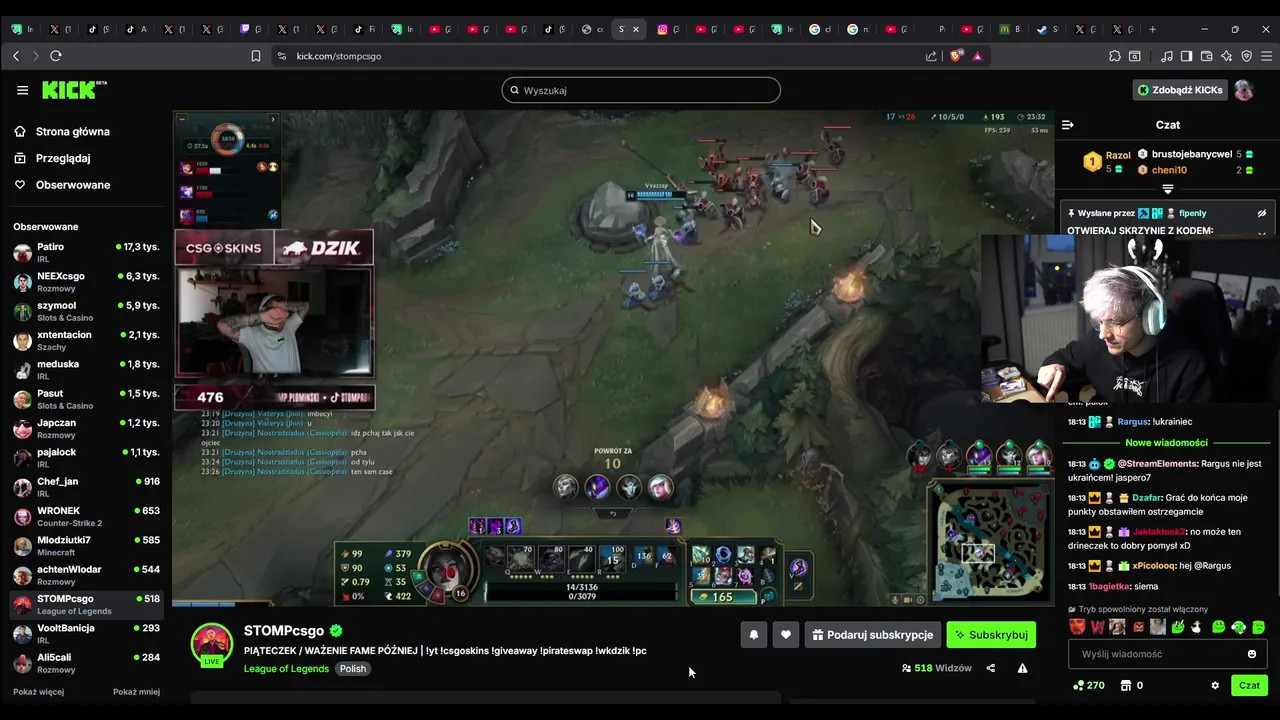Open VooltBanicja channel in followed list

(86, 634)
